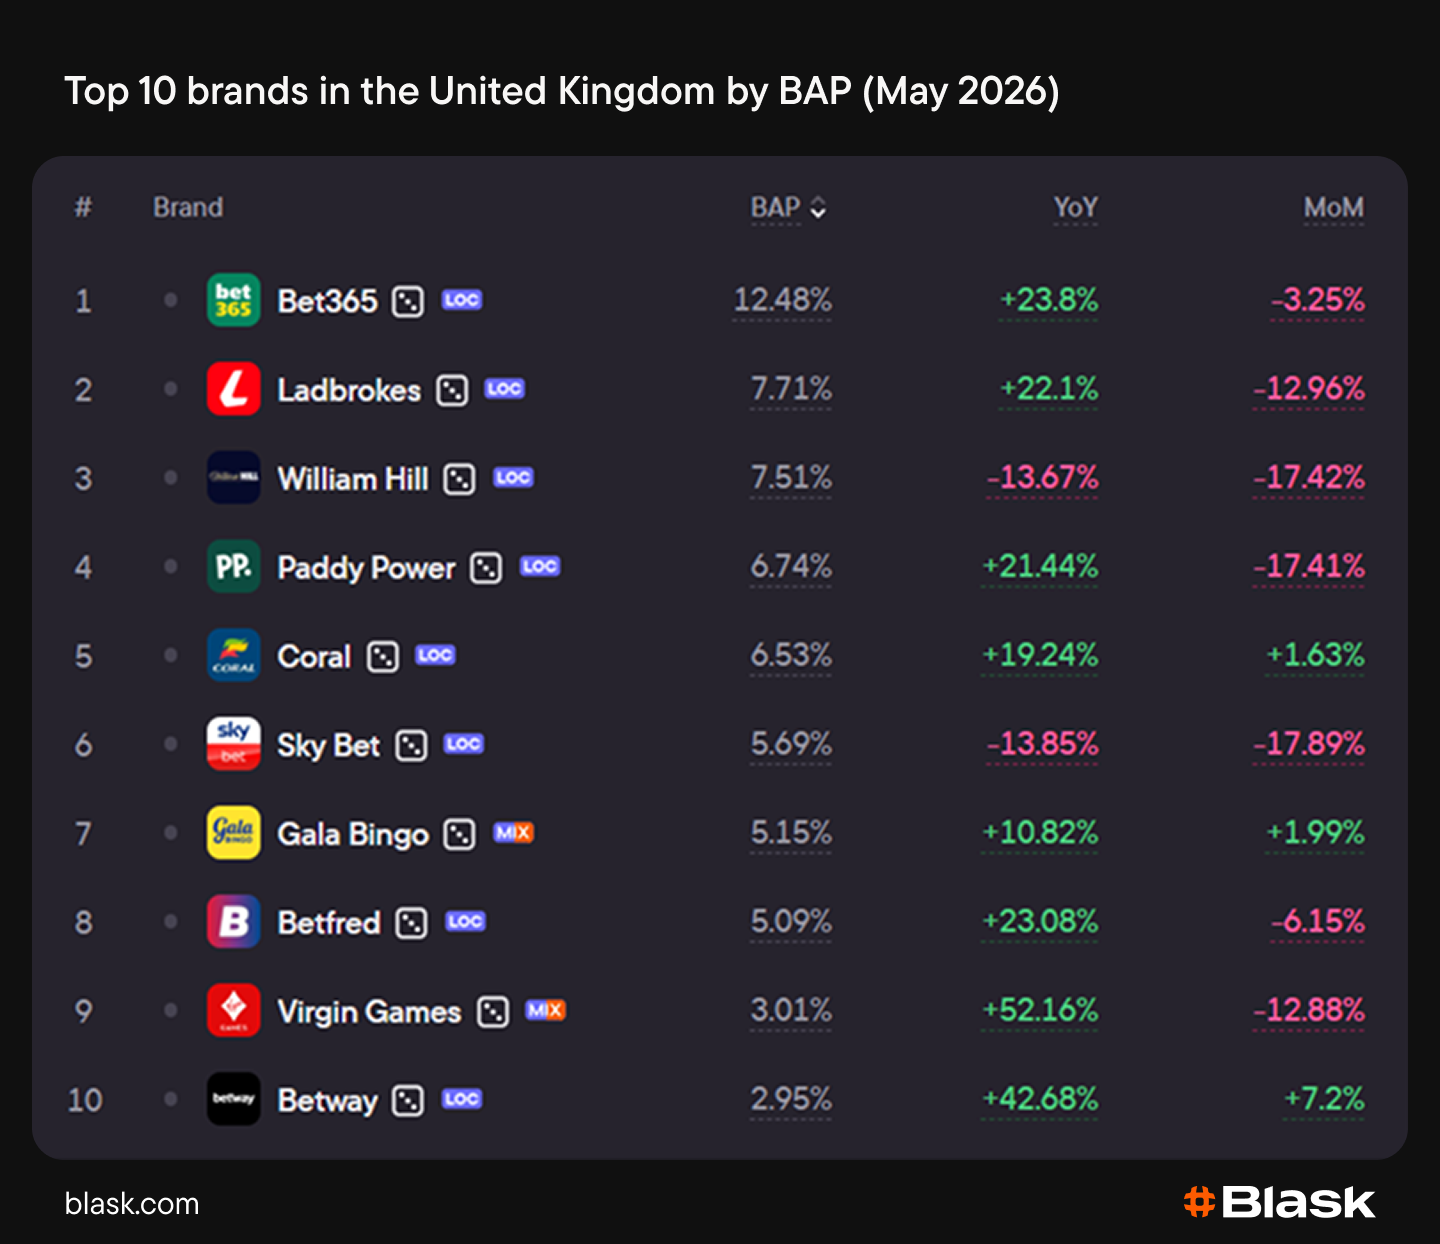Click the Brand column header
The height and width of the screenshot is (1244, 1440).
(188, 208)
